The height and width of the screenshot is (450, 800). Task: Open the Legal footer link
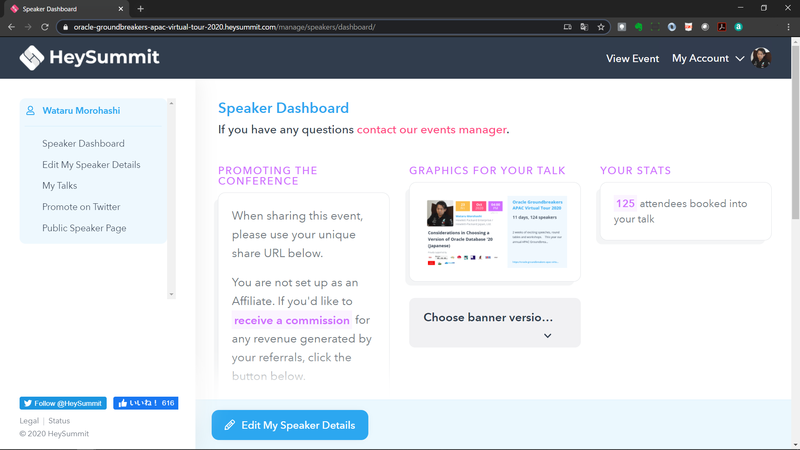[29, 421]
